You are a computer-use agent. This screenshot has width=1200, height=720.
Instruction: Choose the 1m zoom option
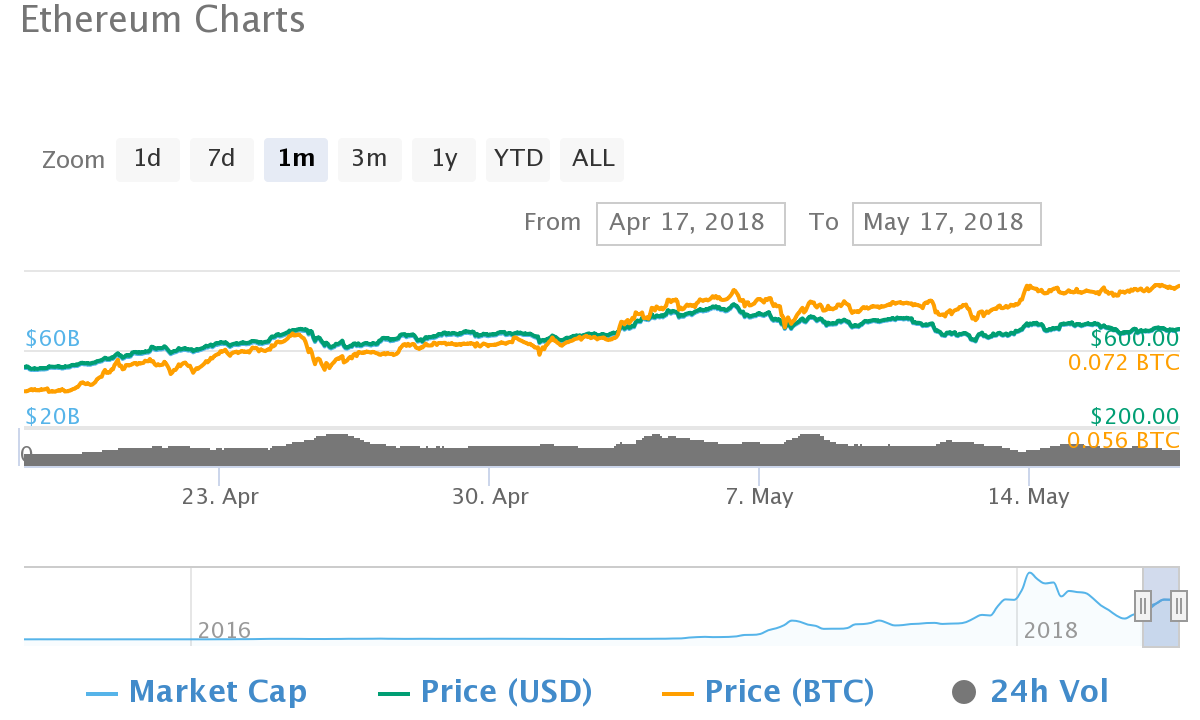pos(296,160)
